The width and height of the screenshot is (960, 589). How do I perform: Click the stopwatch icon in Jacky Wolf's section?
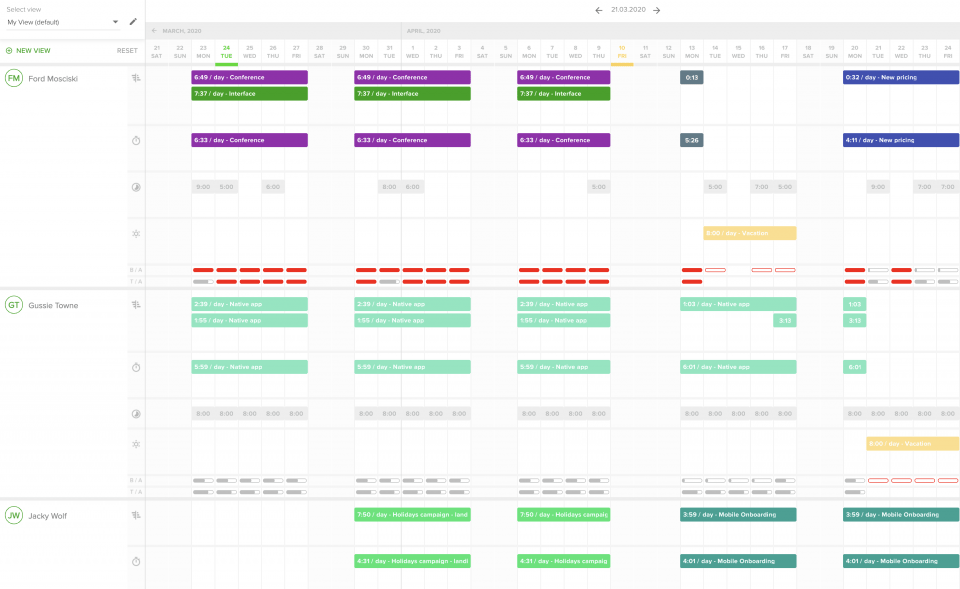pyautogui.click(x=136, y=561)
